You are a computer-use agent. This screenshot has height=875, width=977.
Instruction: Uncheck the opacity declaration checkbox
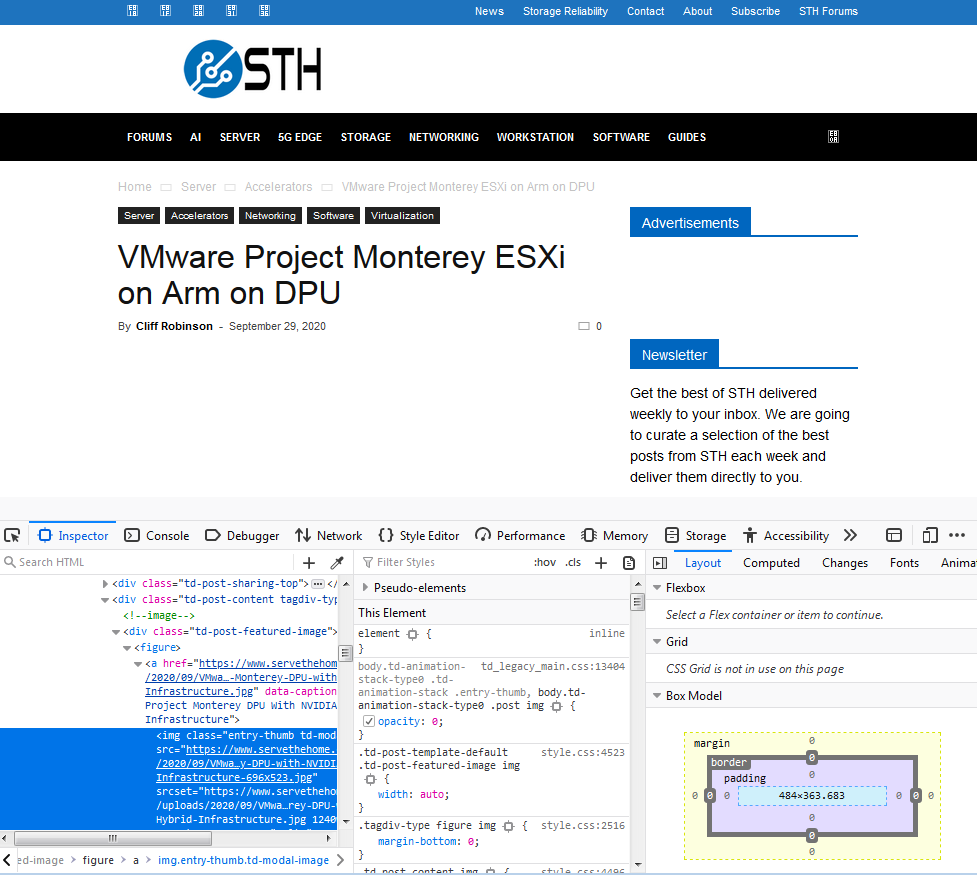point(369,721)
